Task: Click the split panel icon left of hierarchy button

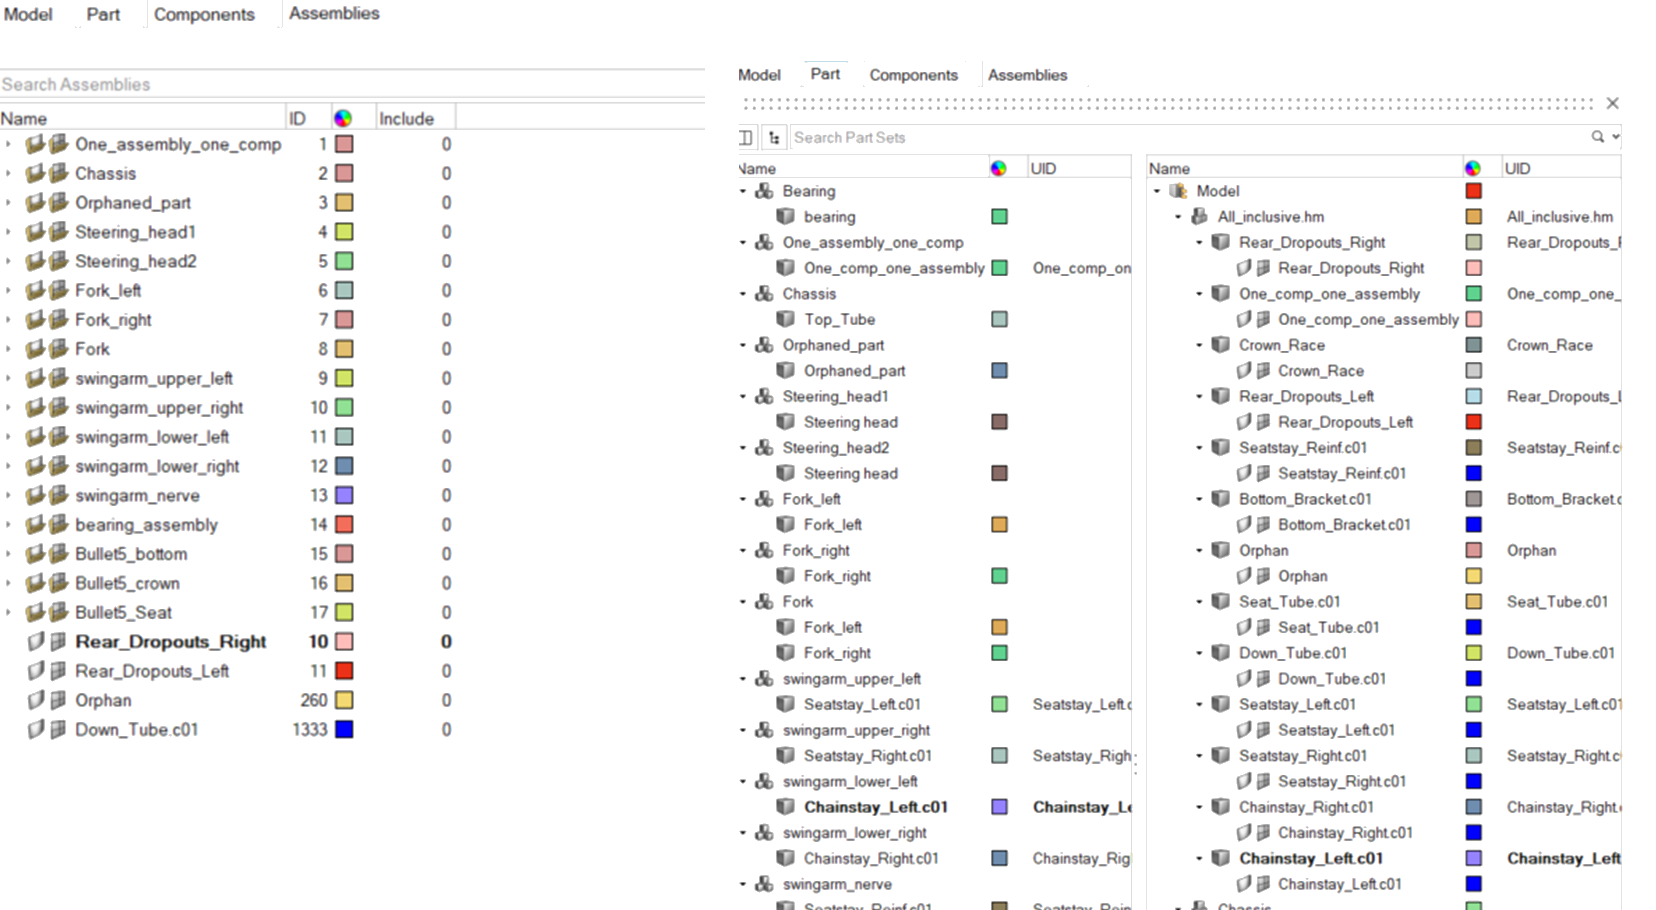Action: (746, 138)
